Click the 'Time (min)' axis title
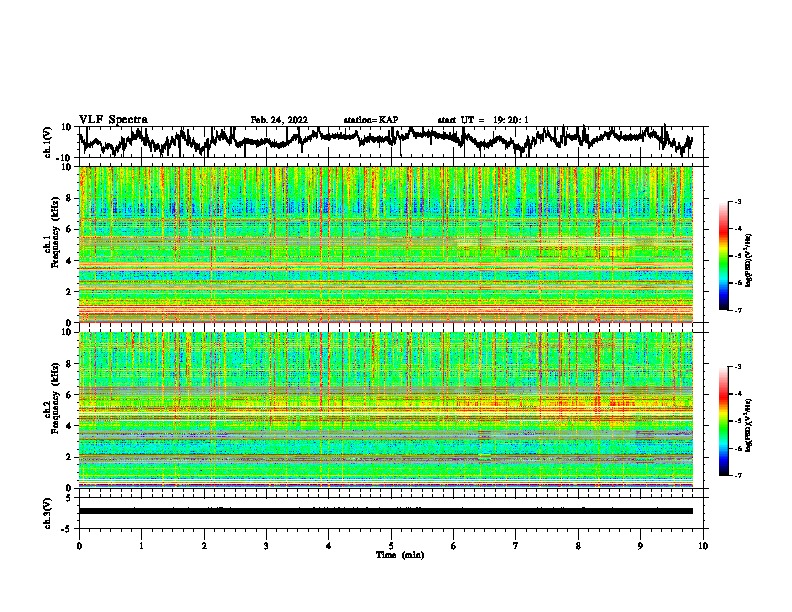Viewport: 792px width, 612px height. [400, 555]
